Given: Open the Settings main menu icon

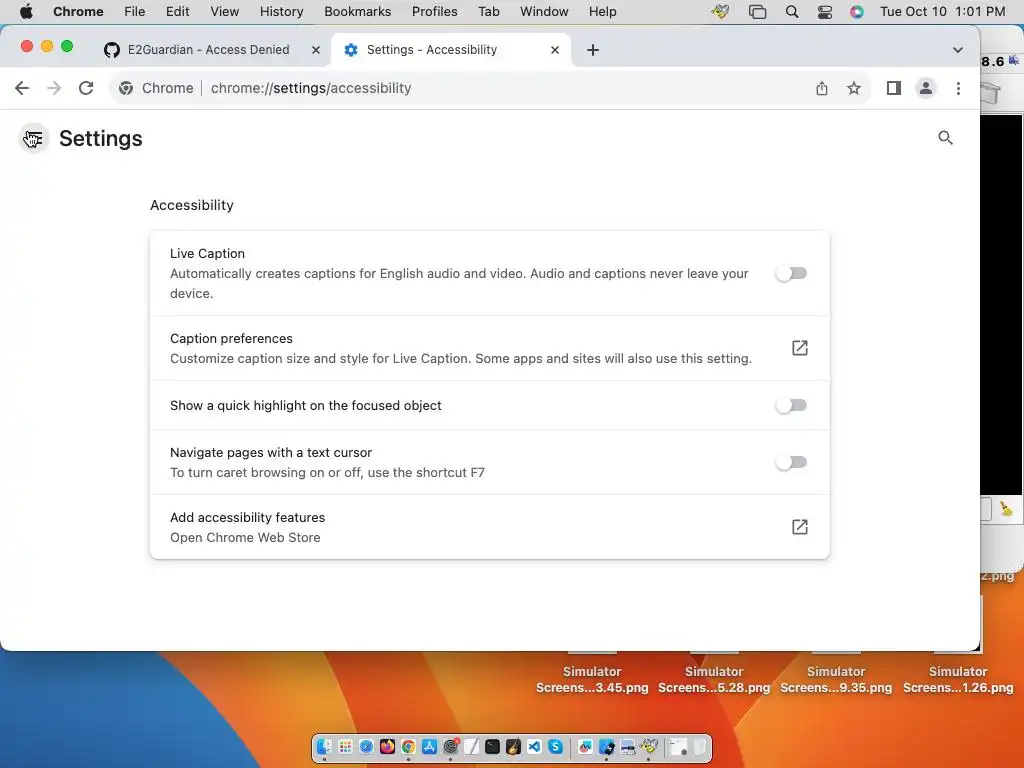Looking at the screenshot, I should pyautogui.click(x=33, y=138).
